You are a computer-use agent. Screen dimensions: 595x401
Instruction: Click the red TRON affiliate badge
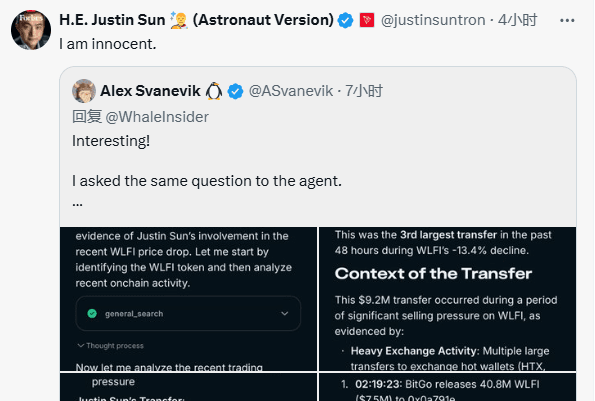(367, 20)
